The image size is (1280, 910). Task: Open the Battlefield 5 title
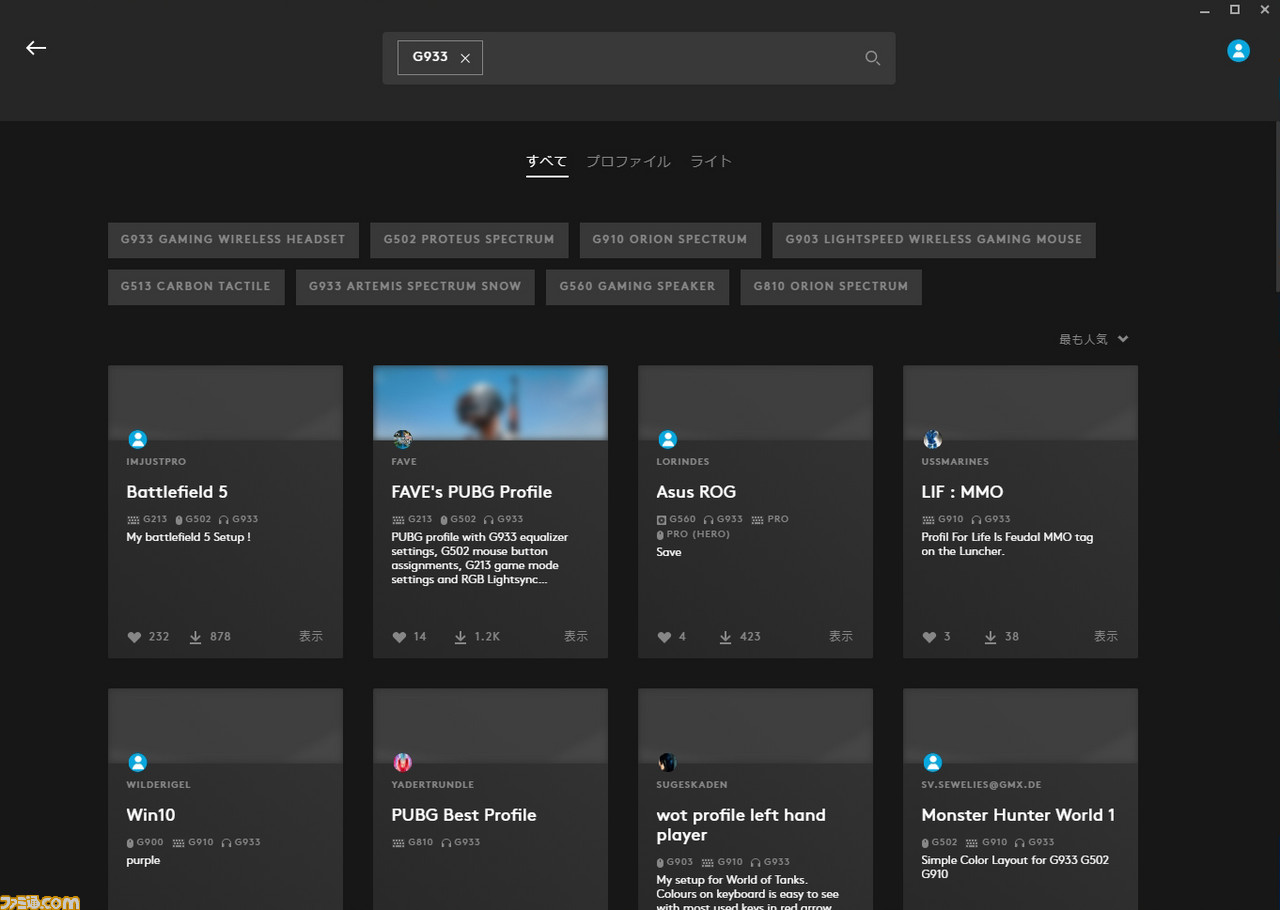click(177, 492)
